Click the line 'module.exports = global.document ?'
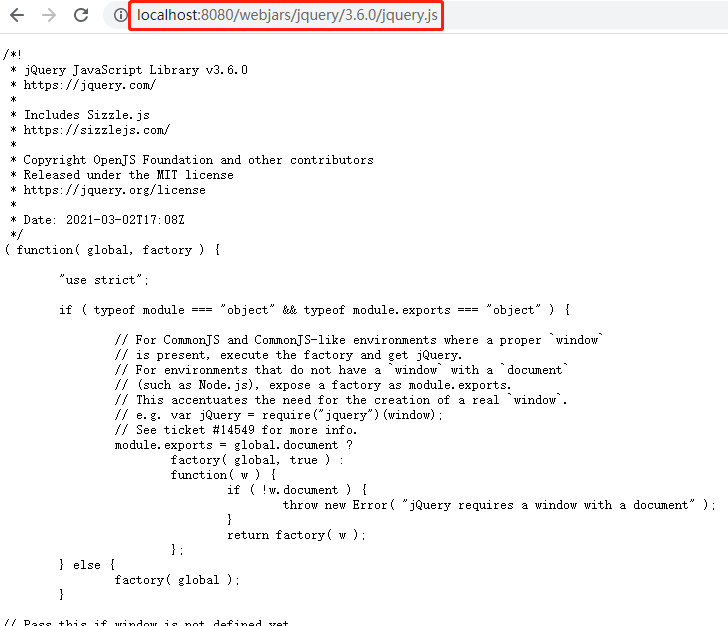This screenshot has height=626, width=728. tap(234, 445)
